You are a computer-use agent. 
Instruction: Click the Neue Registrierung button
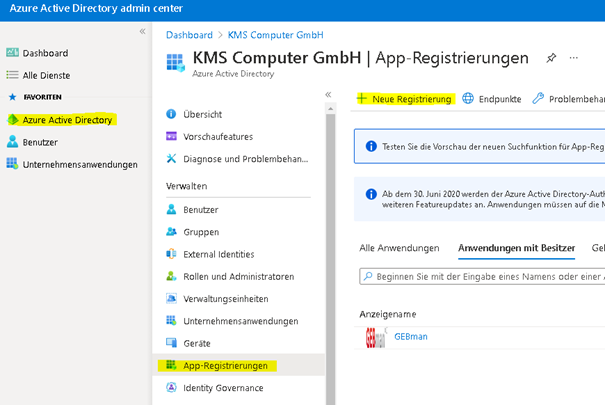(x=405, y=99)
